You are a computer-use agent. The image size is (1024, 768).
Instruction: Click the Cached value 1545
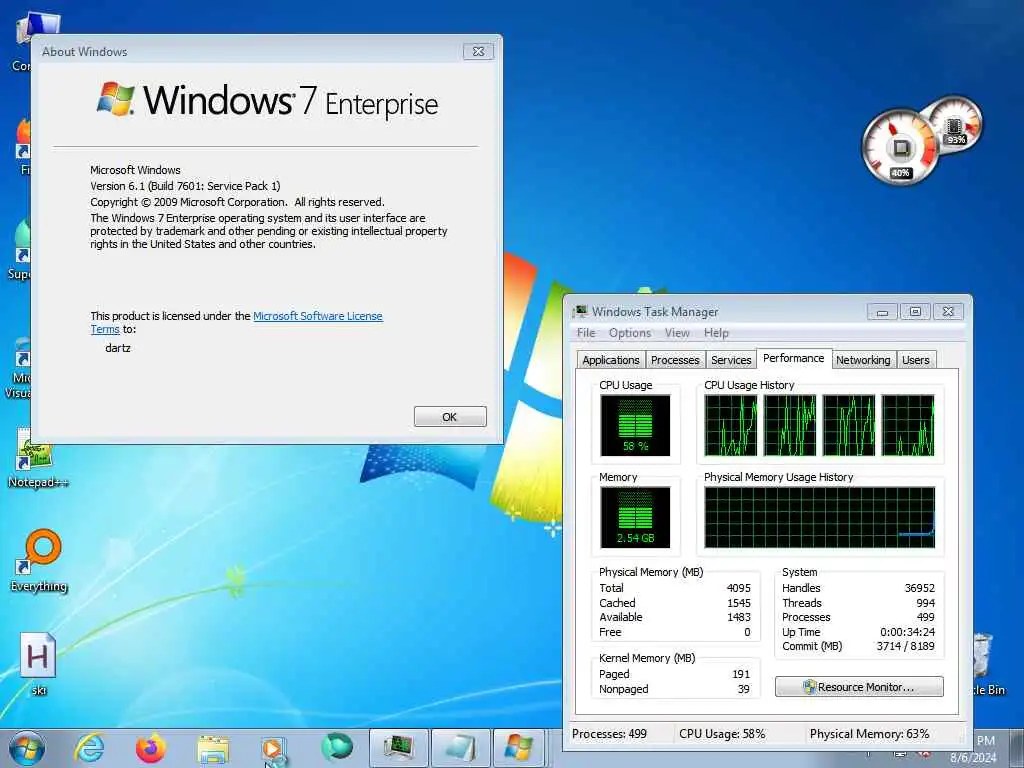tap(739, 603)
